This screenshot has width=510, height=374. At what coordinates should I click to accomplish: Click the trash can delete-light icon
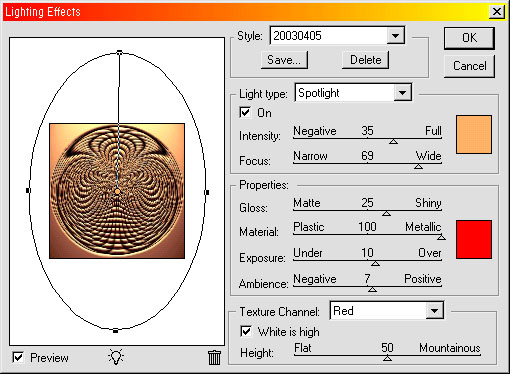click(x=214, y=357)
